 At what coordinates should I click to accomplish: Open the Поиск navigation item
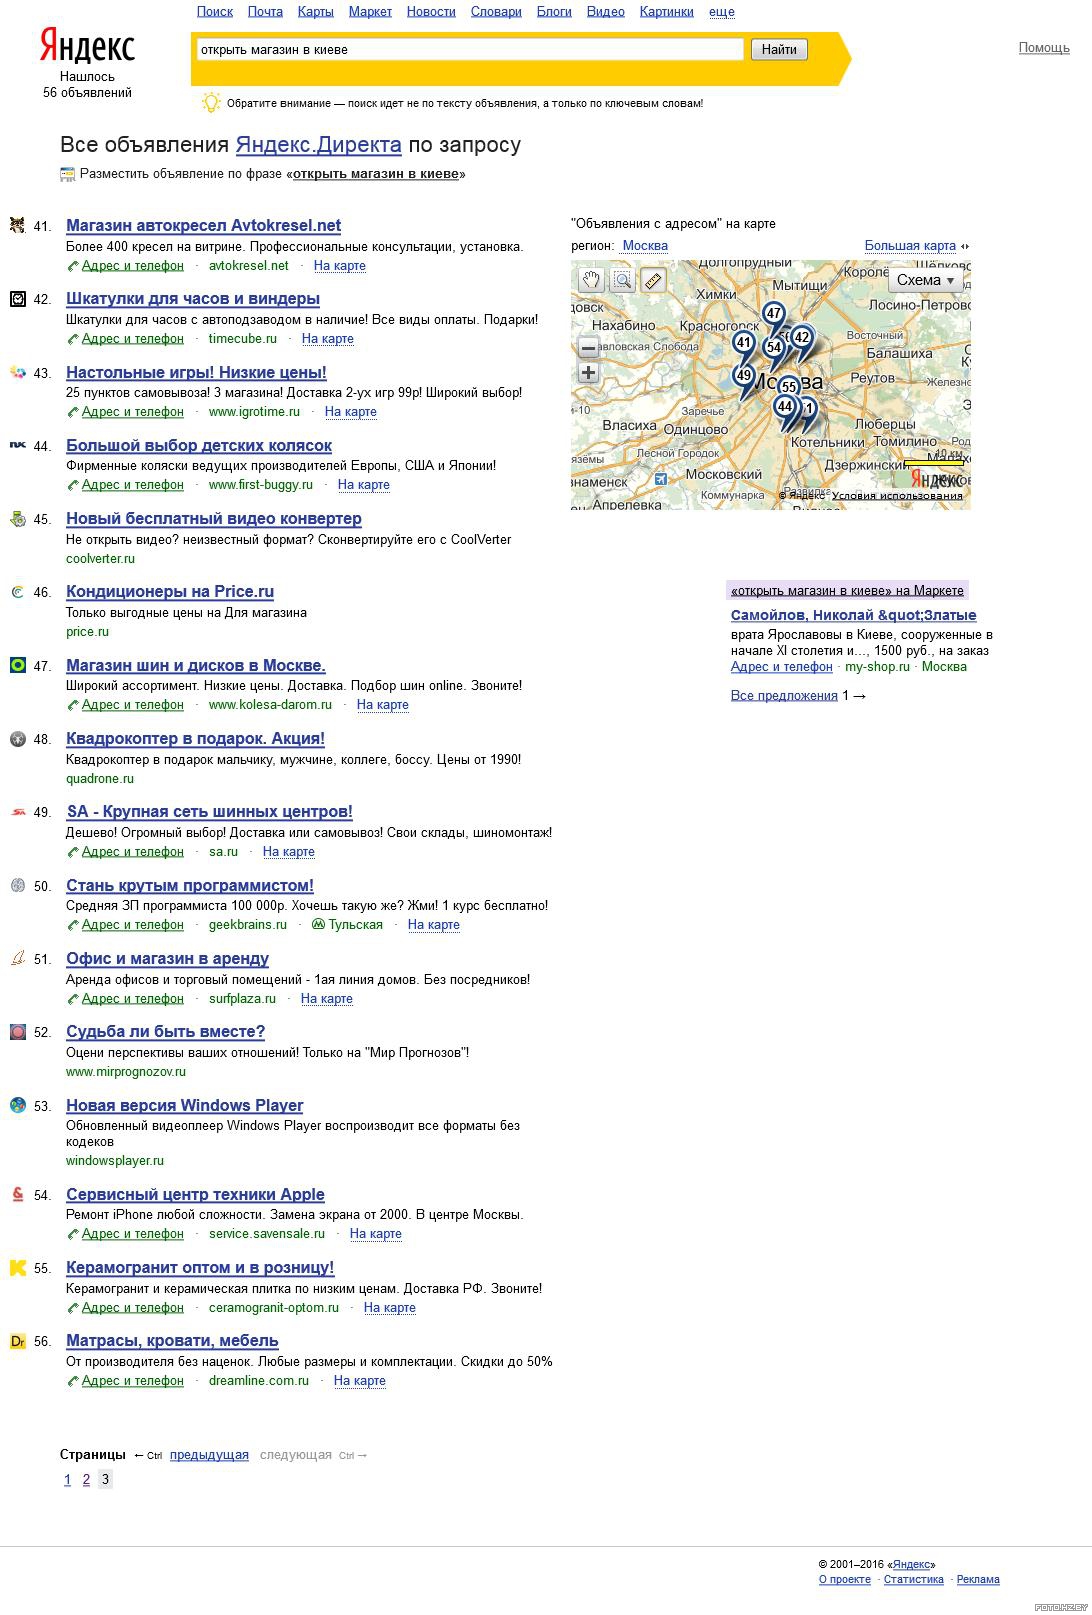[x=215, y=11]
